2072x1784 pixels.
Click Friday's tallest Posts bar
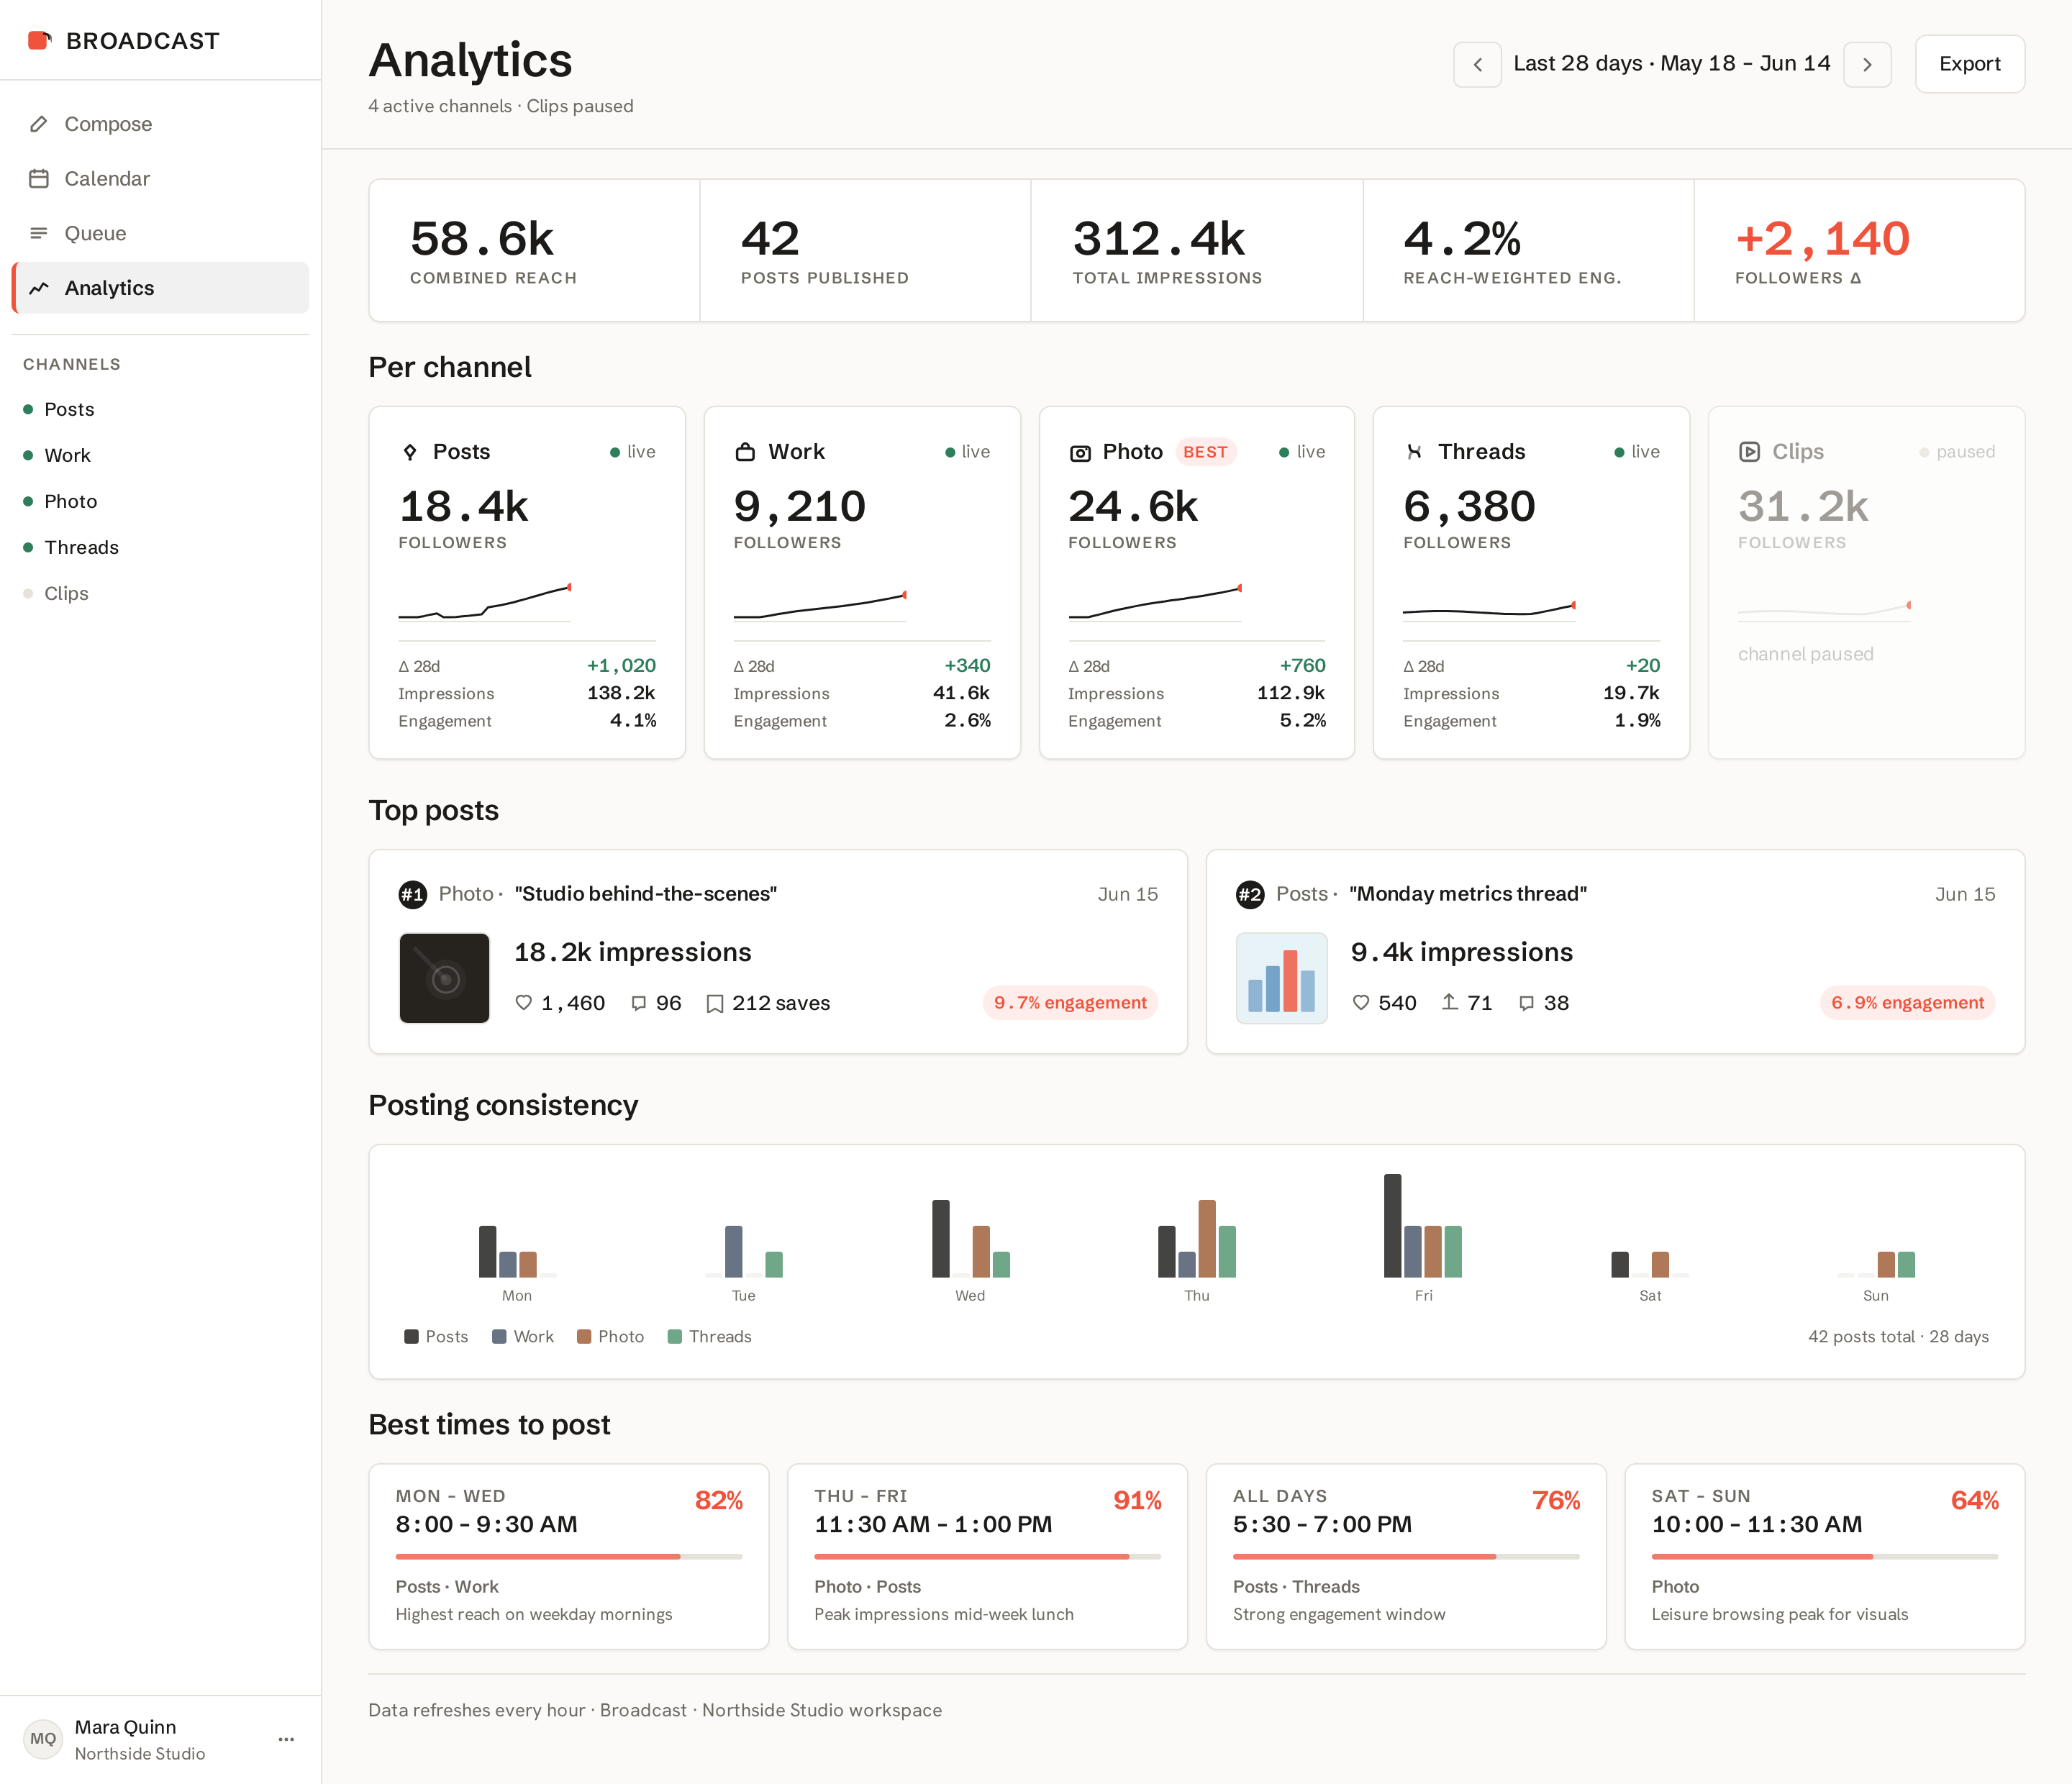coord(1392,1226)
